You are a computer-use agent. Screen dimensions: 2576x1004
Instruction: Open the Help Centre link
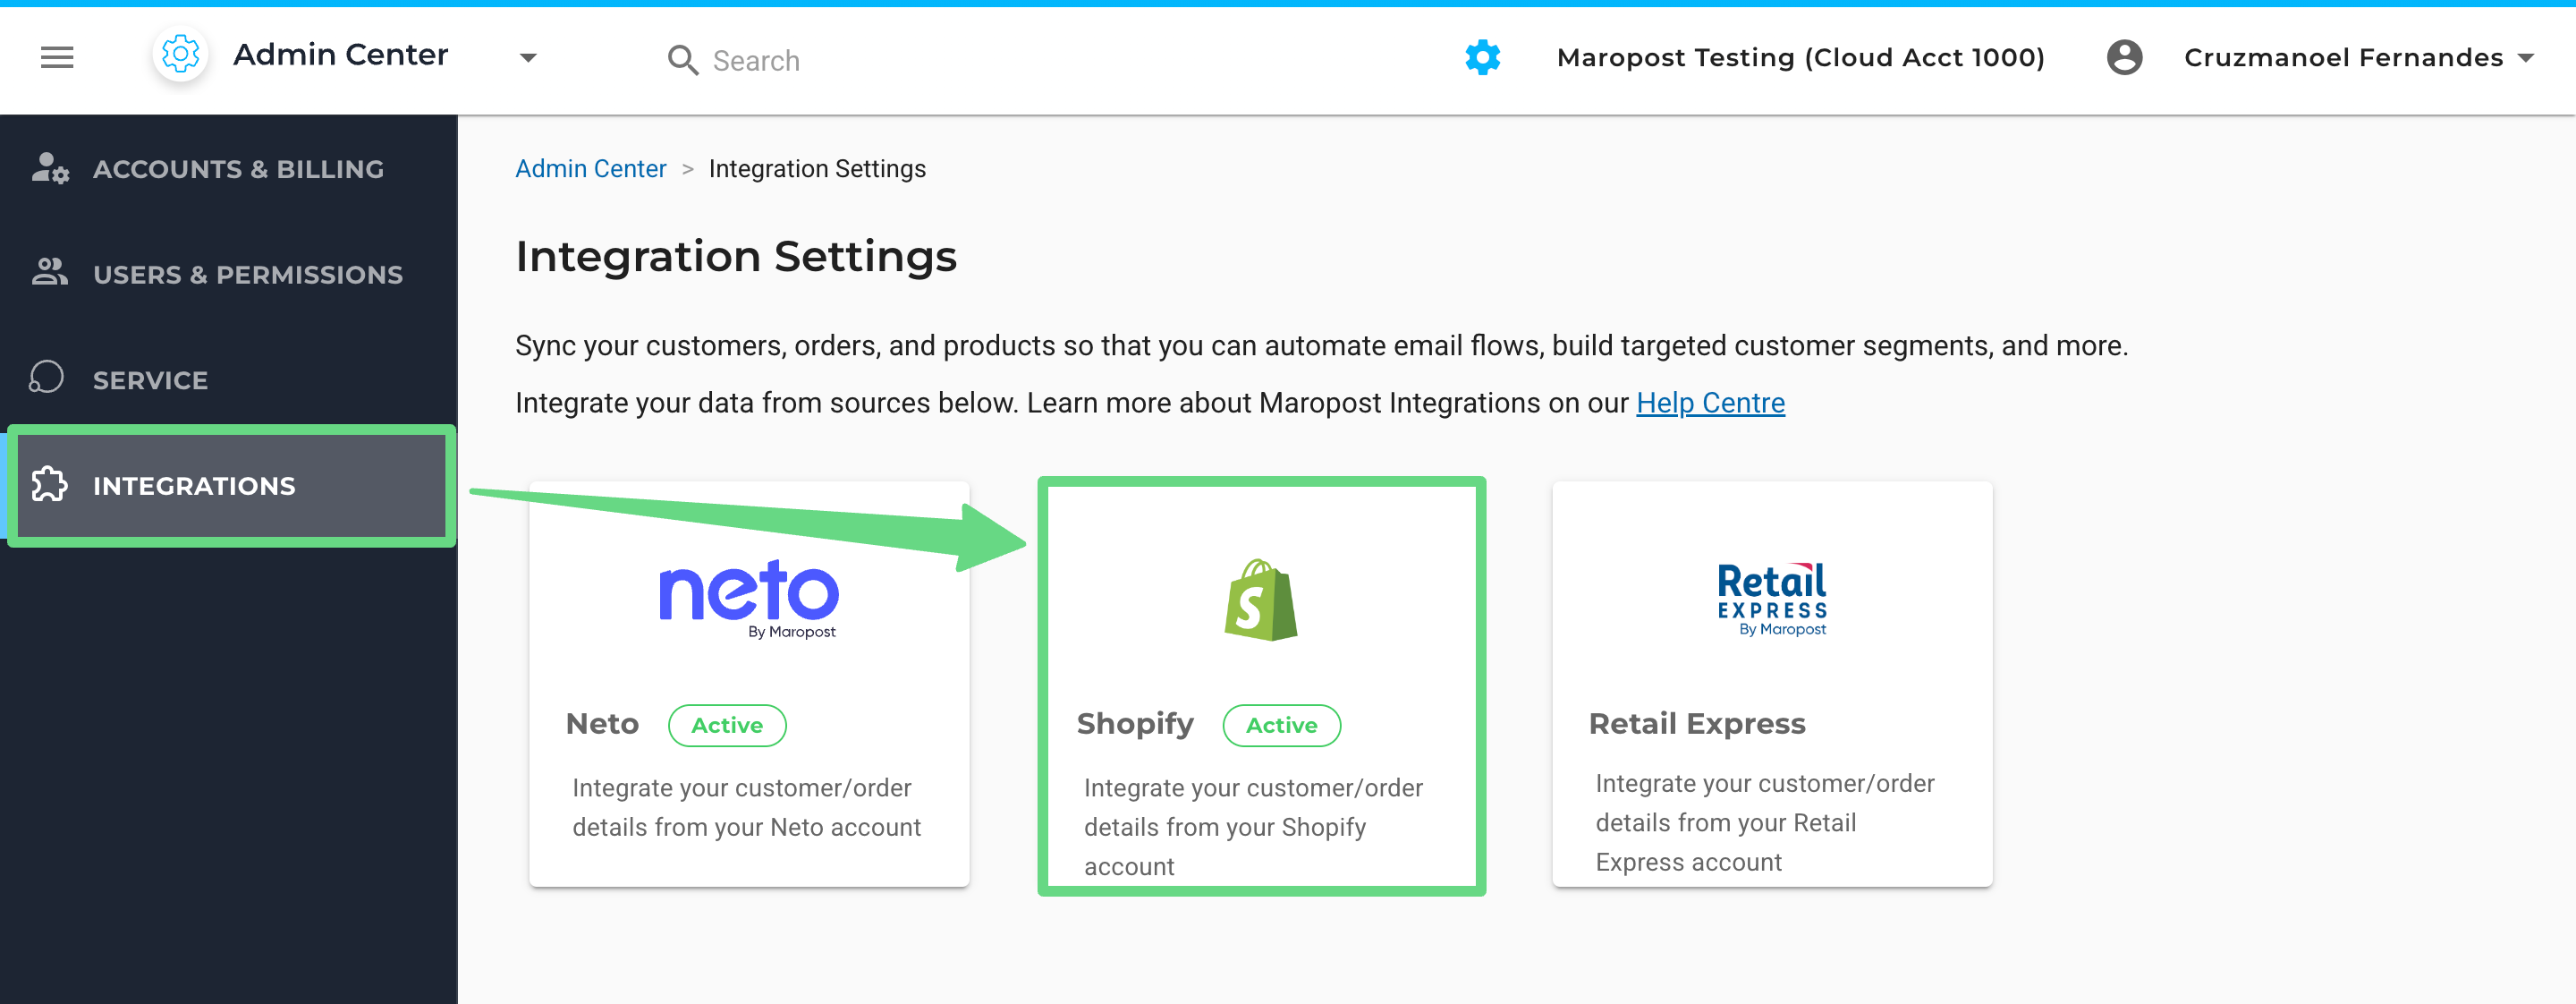pos(1709,403)
